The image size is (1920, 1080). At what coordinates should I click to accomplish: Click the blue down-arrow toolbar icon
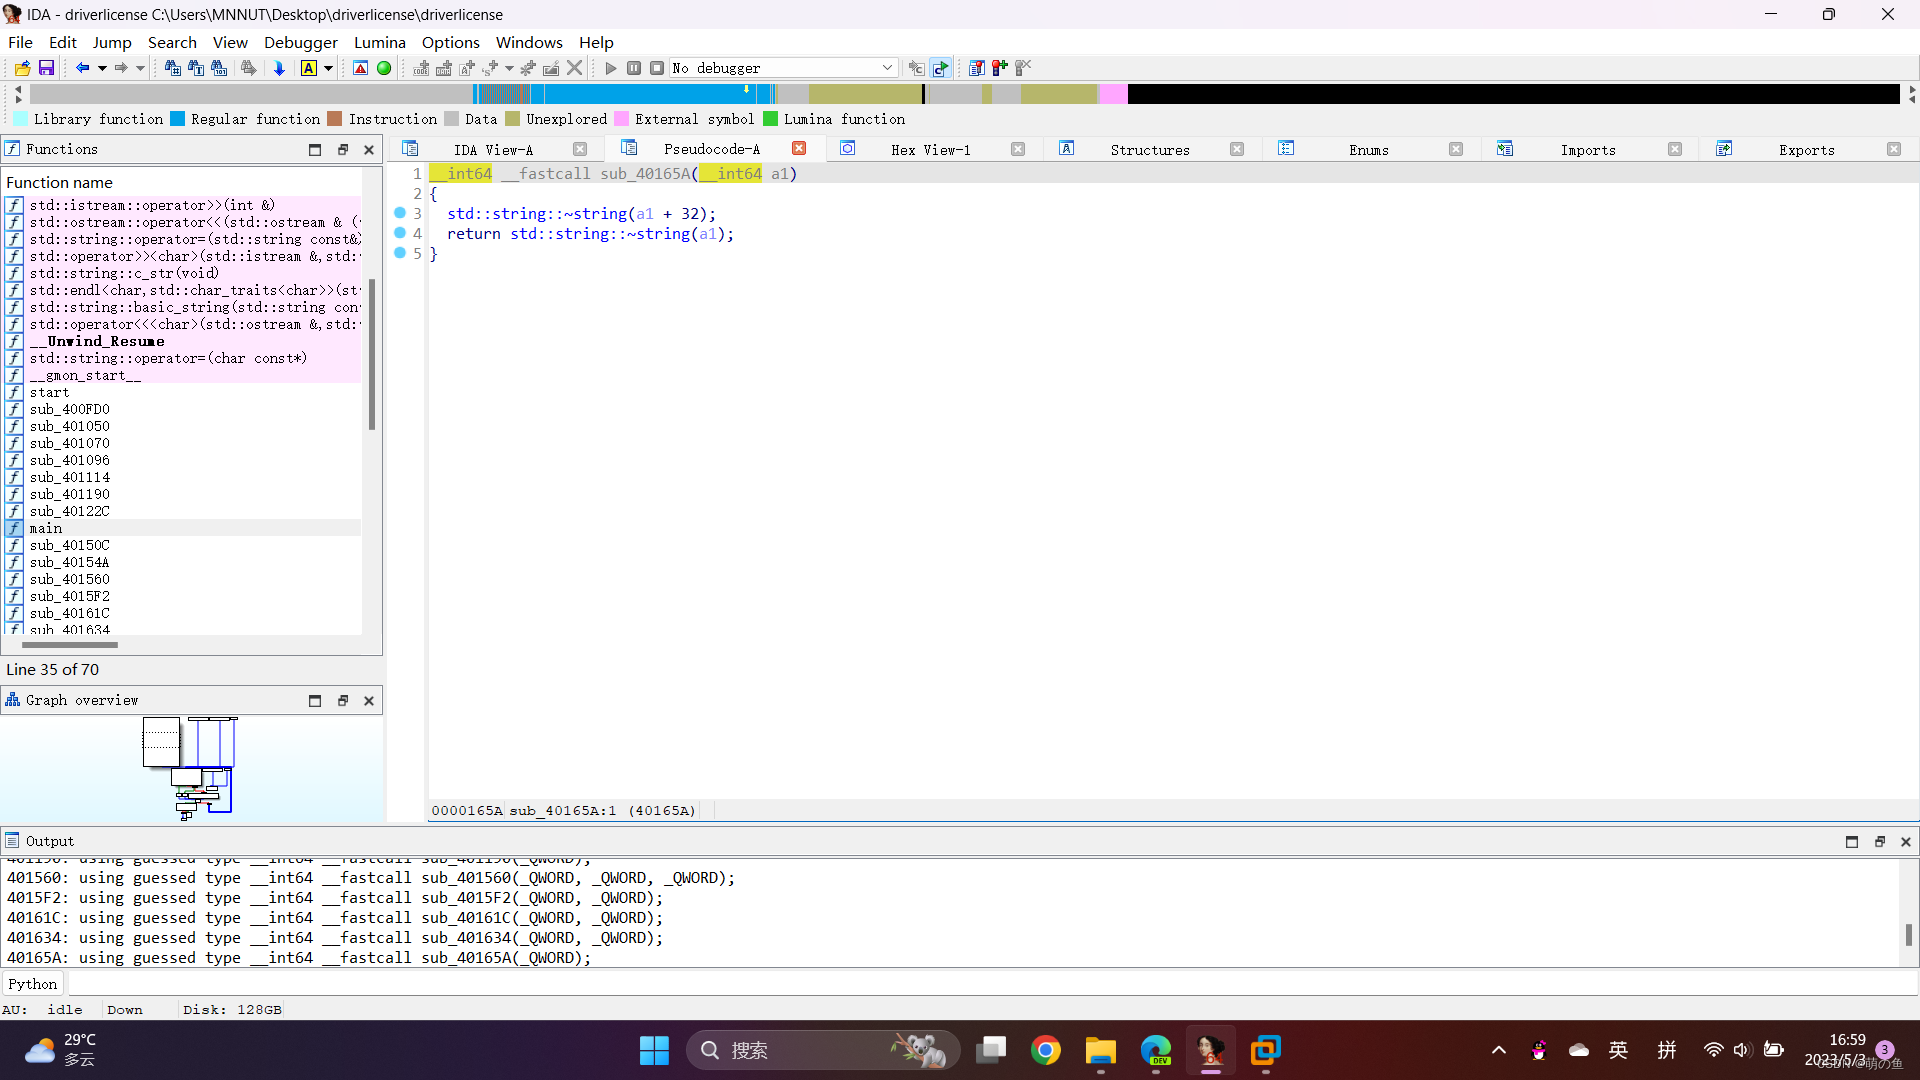coord(280,68)
